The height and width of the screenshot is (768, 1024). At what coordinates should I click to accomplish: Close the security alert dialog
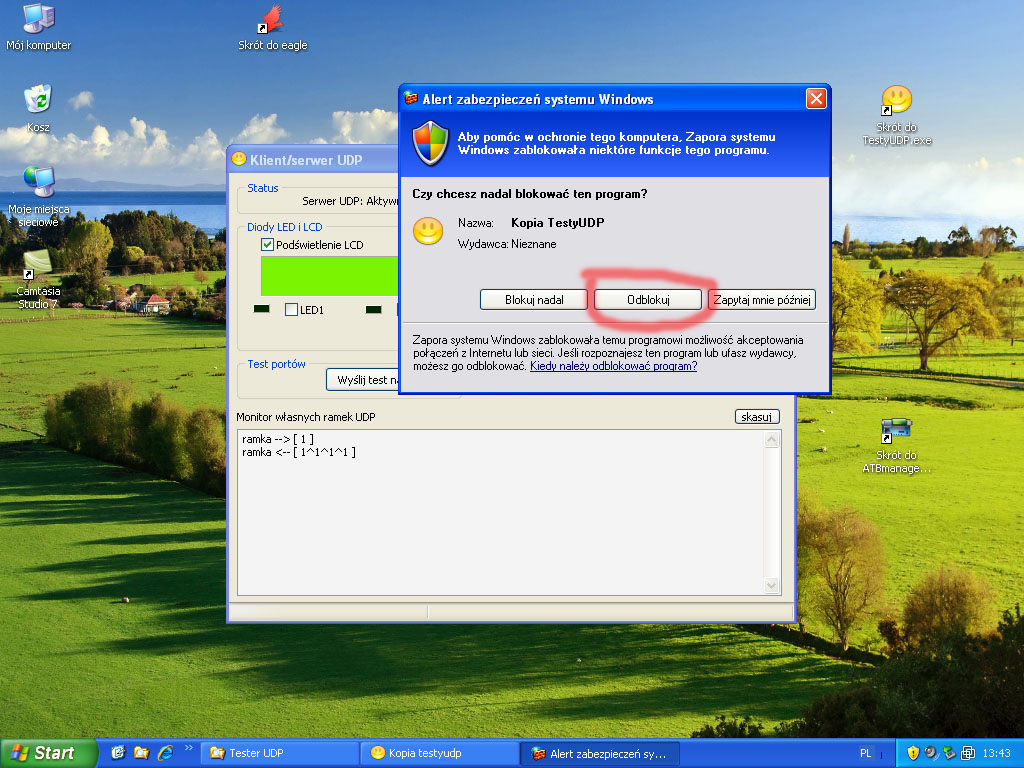816,99
